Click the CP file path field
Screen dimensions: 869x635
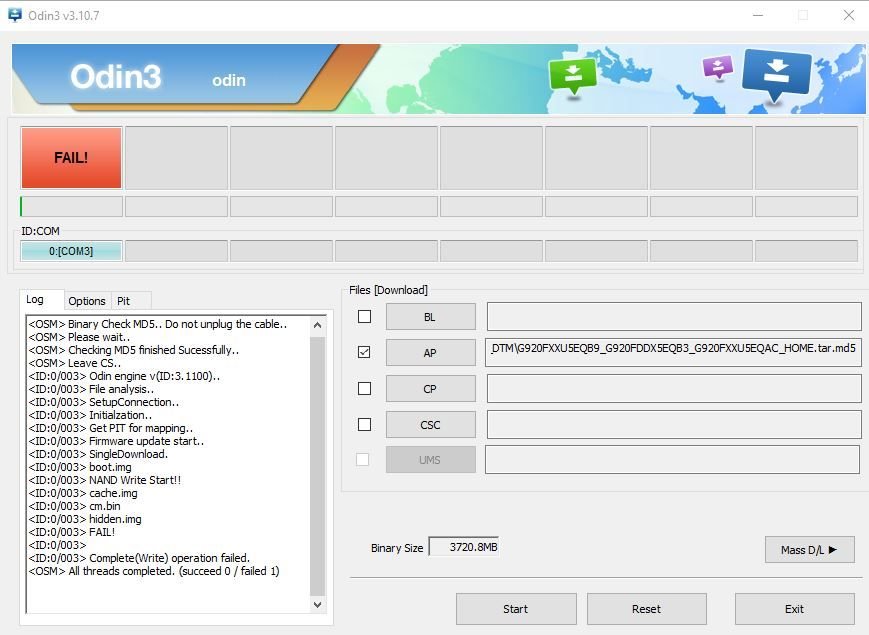[674, 388]
